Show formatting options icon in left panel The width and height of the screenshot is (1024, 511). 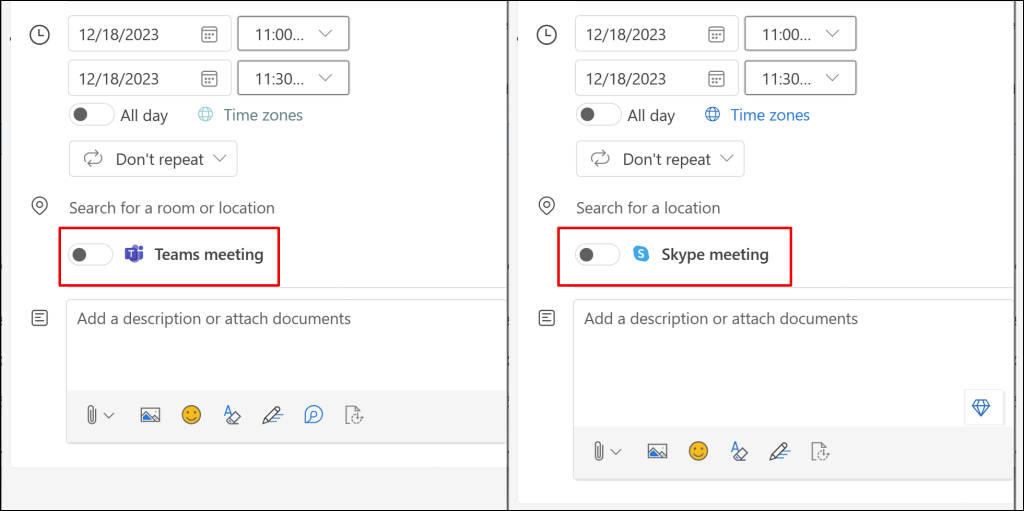232,415
